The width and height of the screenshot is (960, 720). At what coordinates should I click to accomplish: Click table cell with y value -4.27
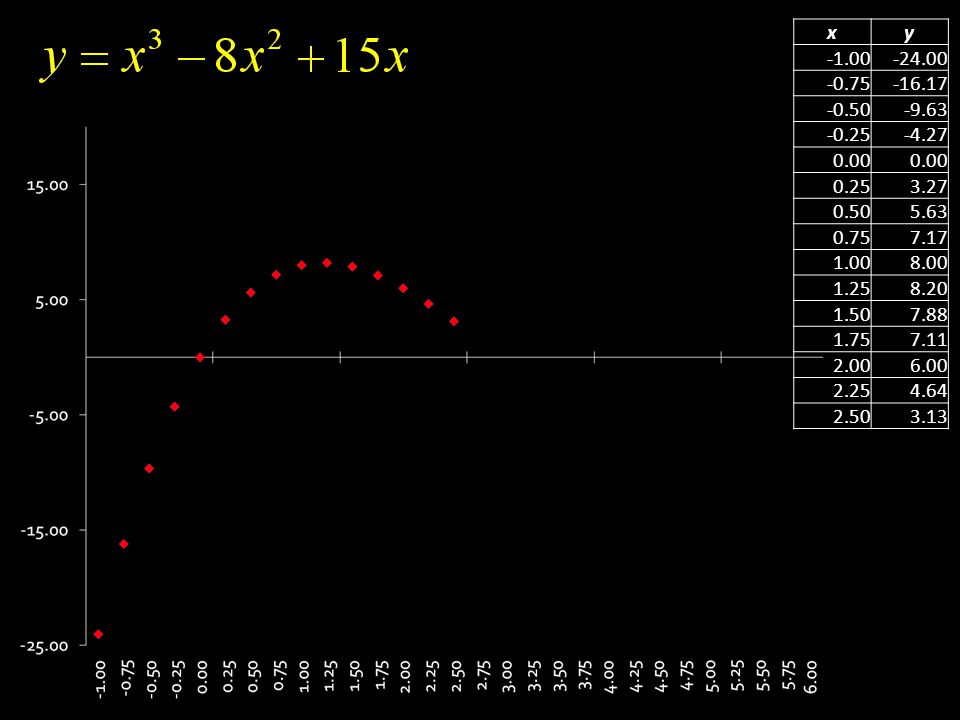point(909,135)
